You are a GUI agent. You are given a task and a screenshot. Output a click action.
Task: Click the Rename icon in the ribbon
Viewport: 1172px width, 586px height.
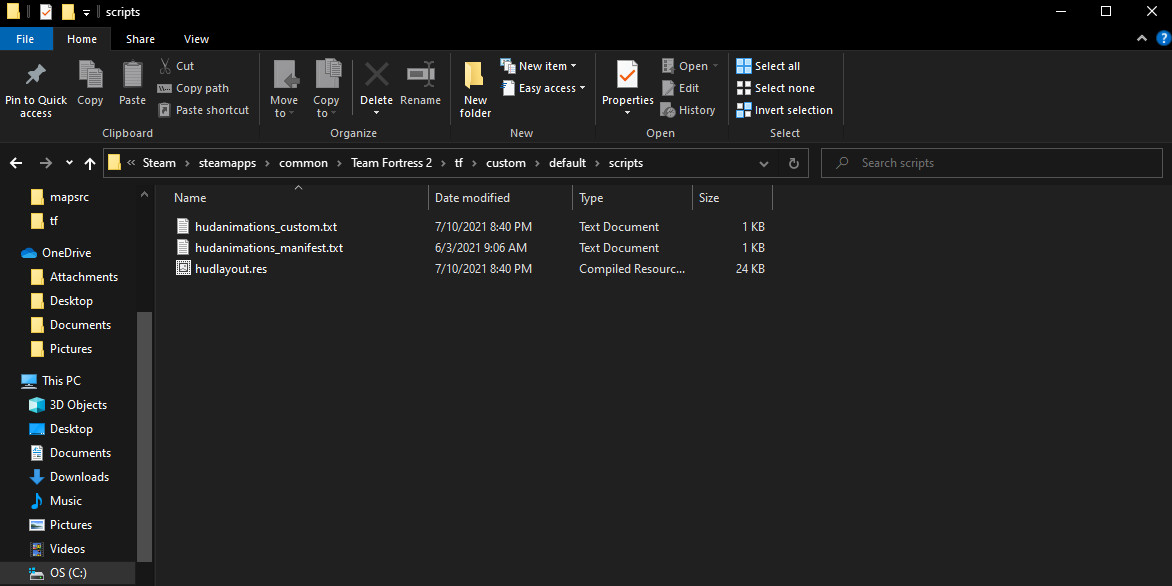(x=420, y=76)
